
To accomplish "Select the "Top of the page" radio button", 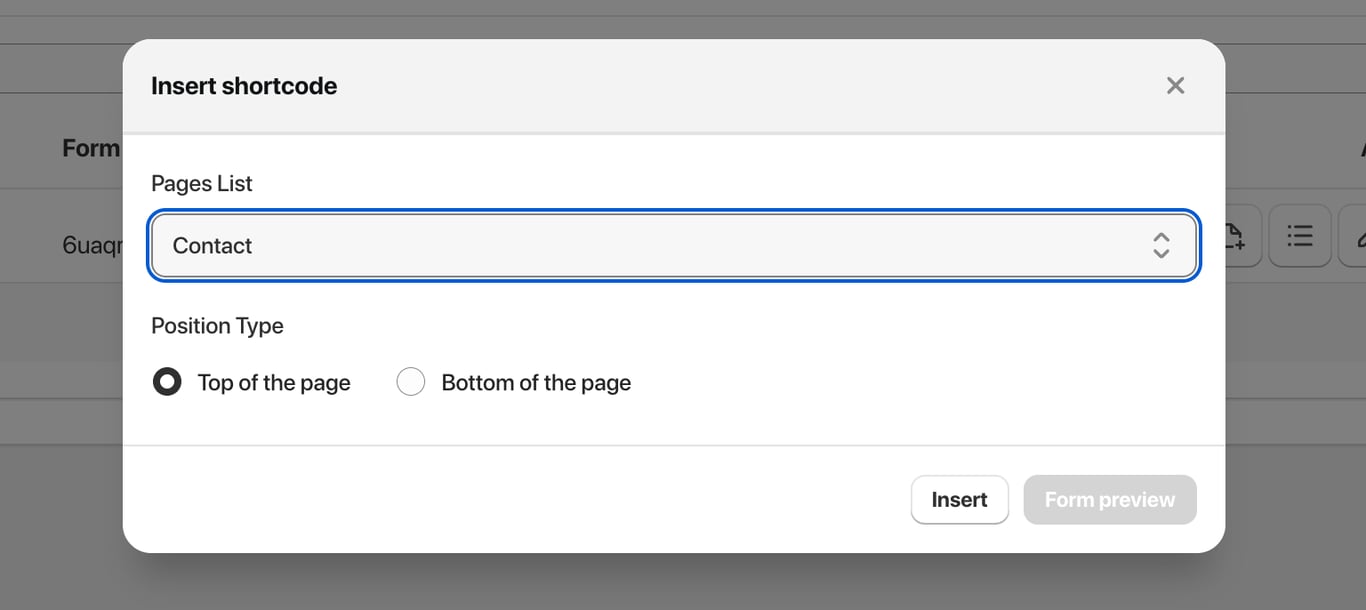I will click(167, 382).
